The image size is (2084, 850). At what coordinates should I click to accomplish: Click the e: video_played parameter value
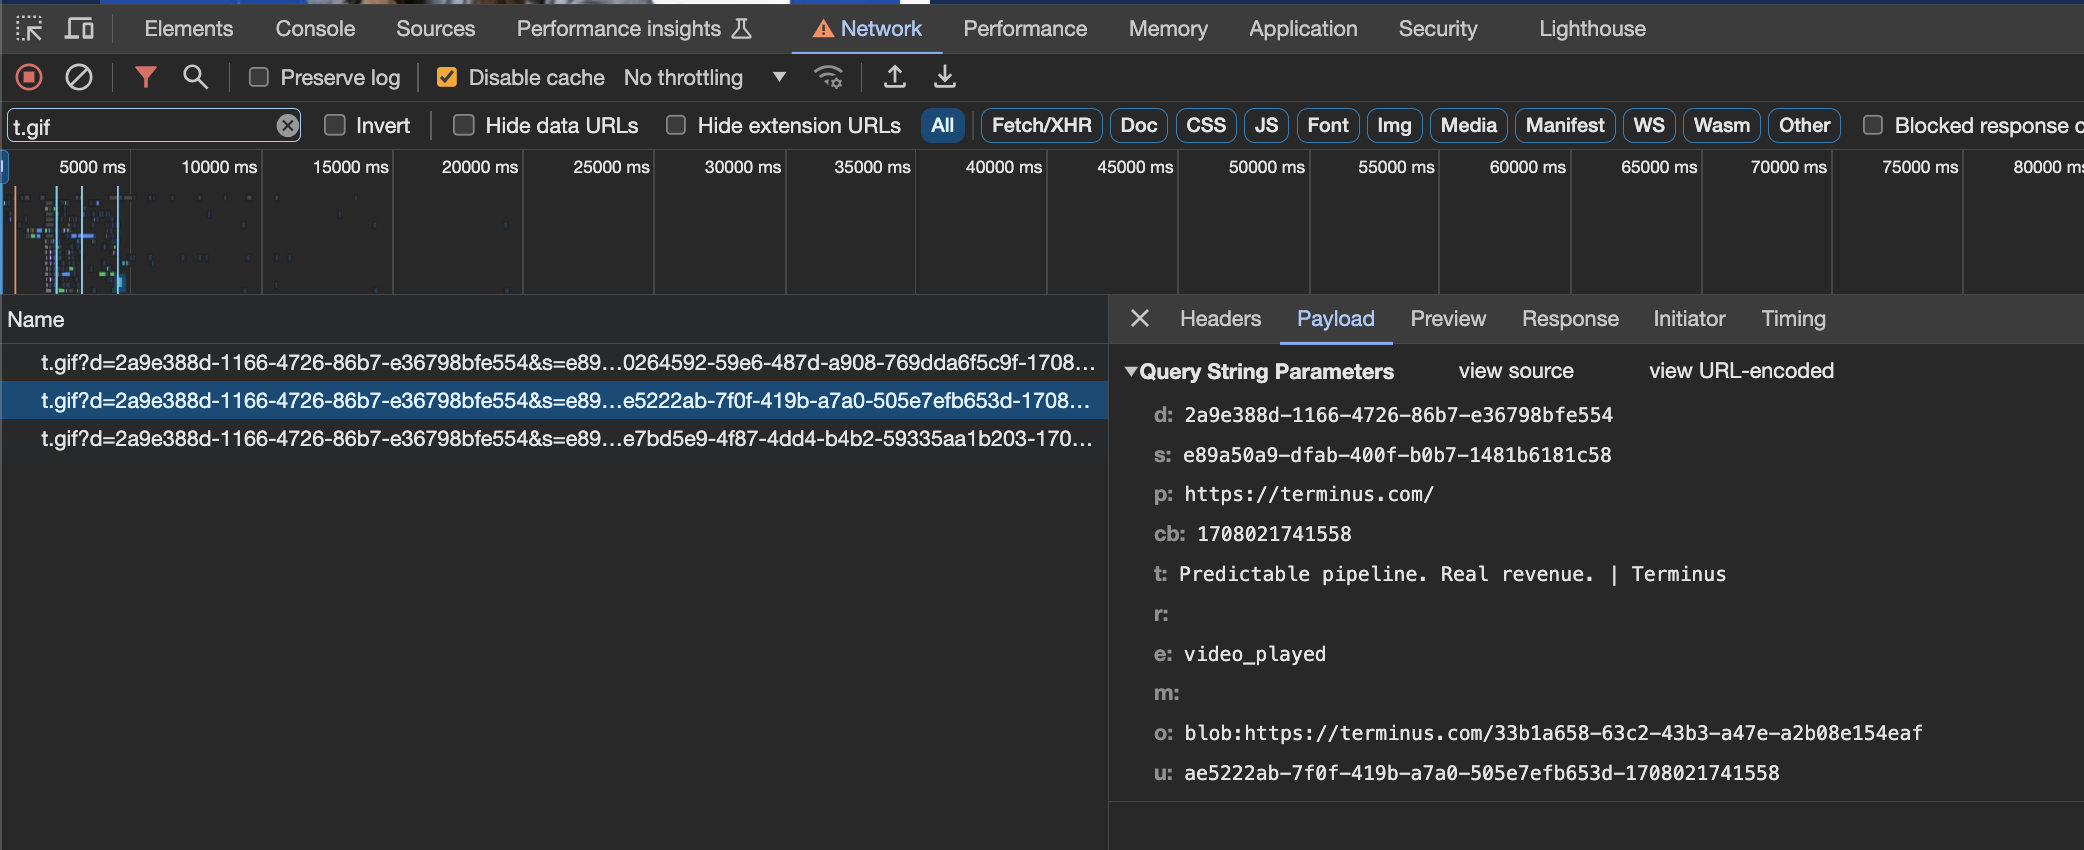[x=1255, y=654]
